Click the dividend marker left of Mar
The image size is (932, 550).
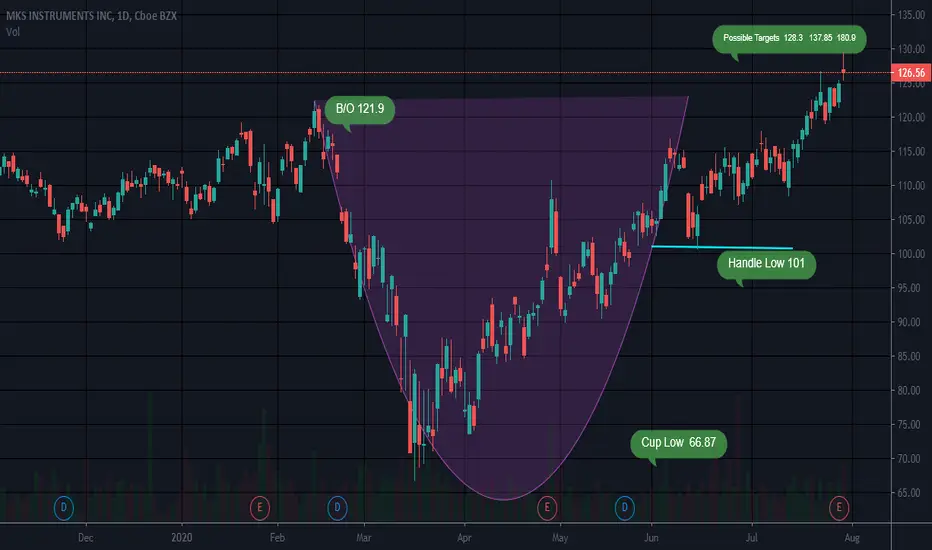click(337, 508)
